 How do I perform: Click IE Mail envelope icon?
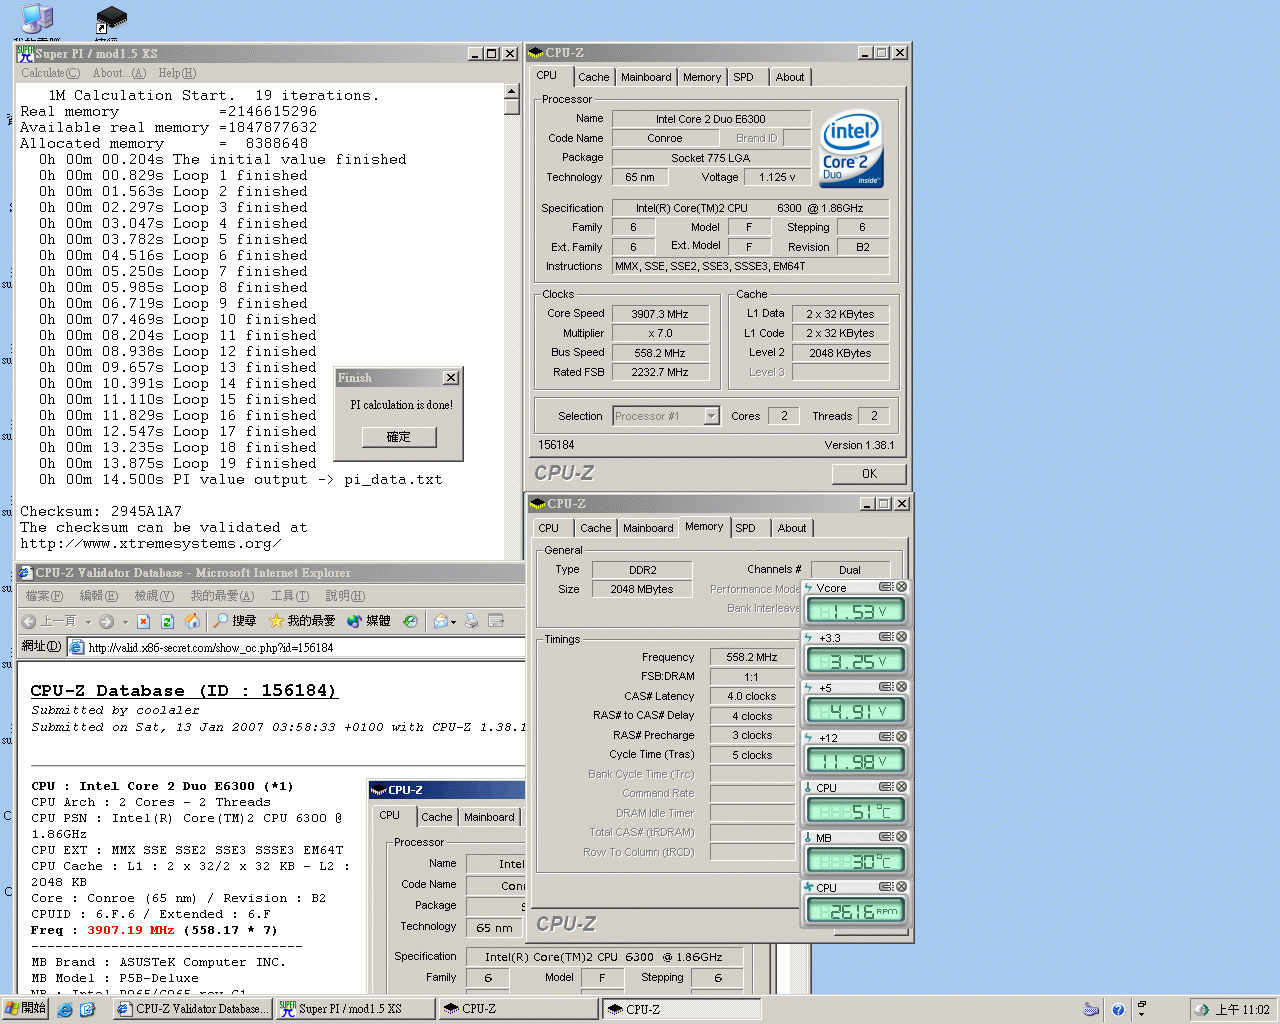(x=440, y=621)
